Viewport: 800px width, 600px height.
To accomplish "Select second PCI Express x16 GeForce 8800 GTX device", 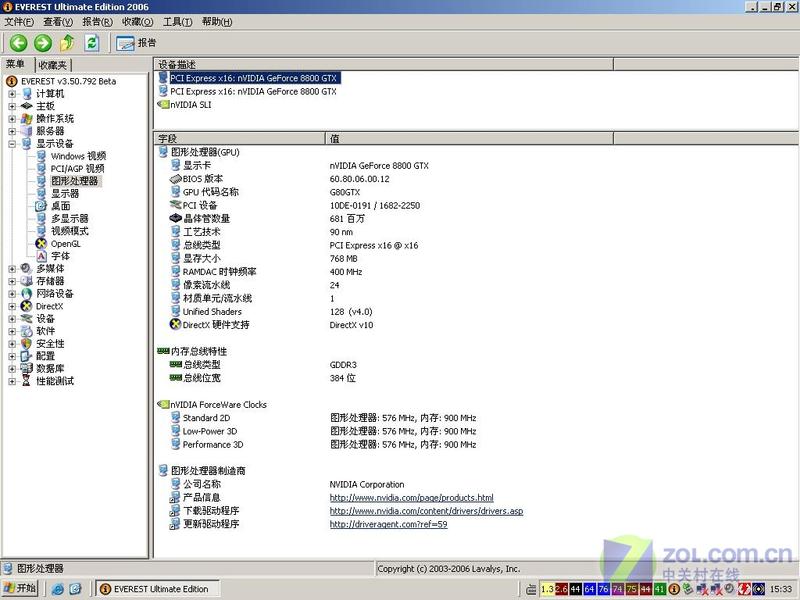I will pos(253,91).
